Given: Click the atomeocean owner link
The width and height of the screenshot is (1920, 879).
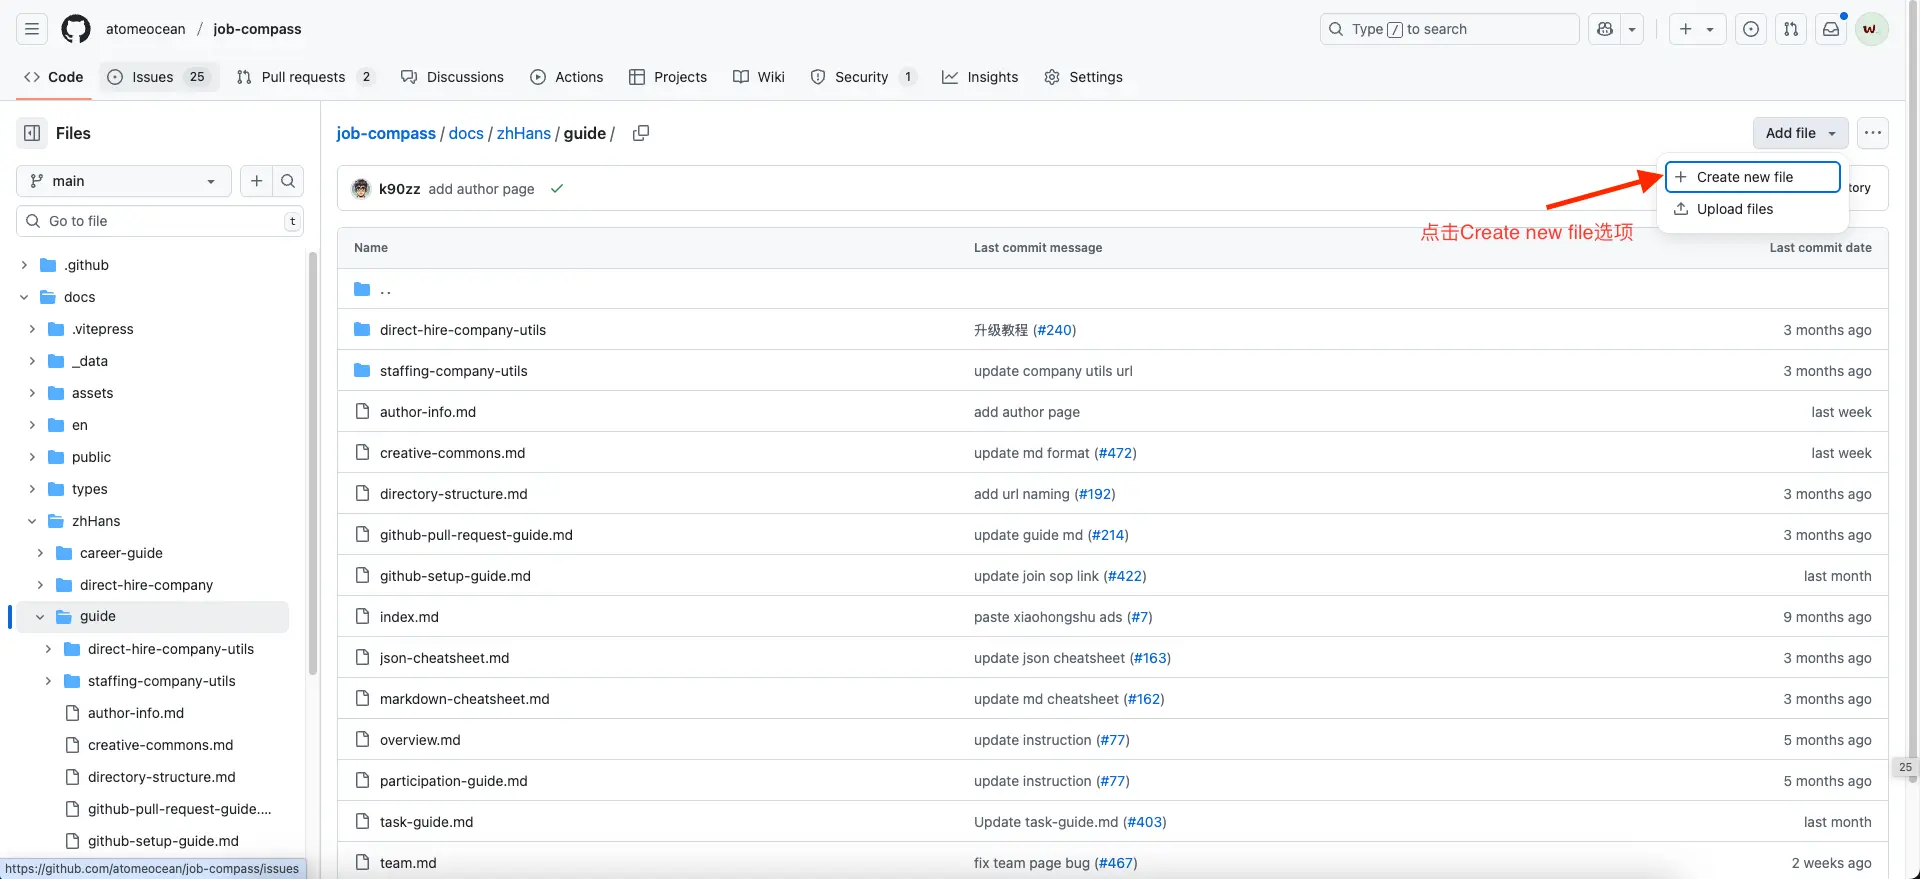Looking at the screenshot, I should coord(146,29).
